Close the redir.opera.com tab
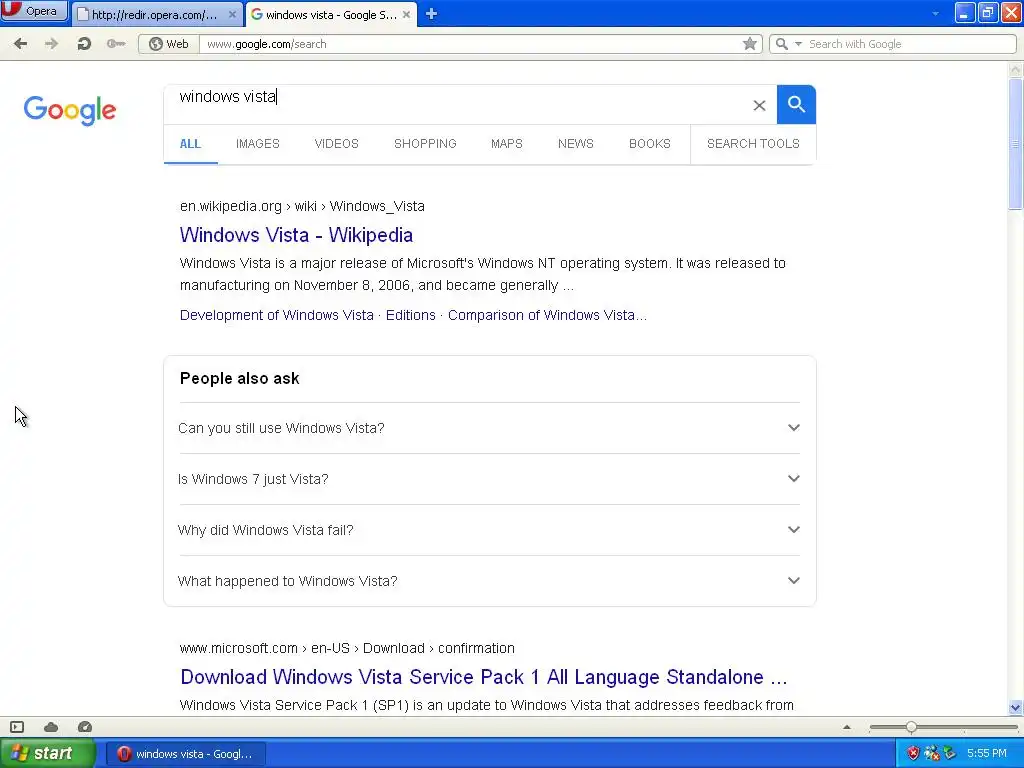This screenshot has width=1024, height=768. point(232,14)
